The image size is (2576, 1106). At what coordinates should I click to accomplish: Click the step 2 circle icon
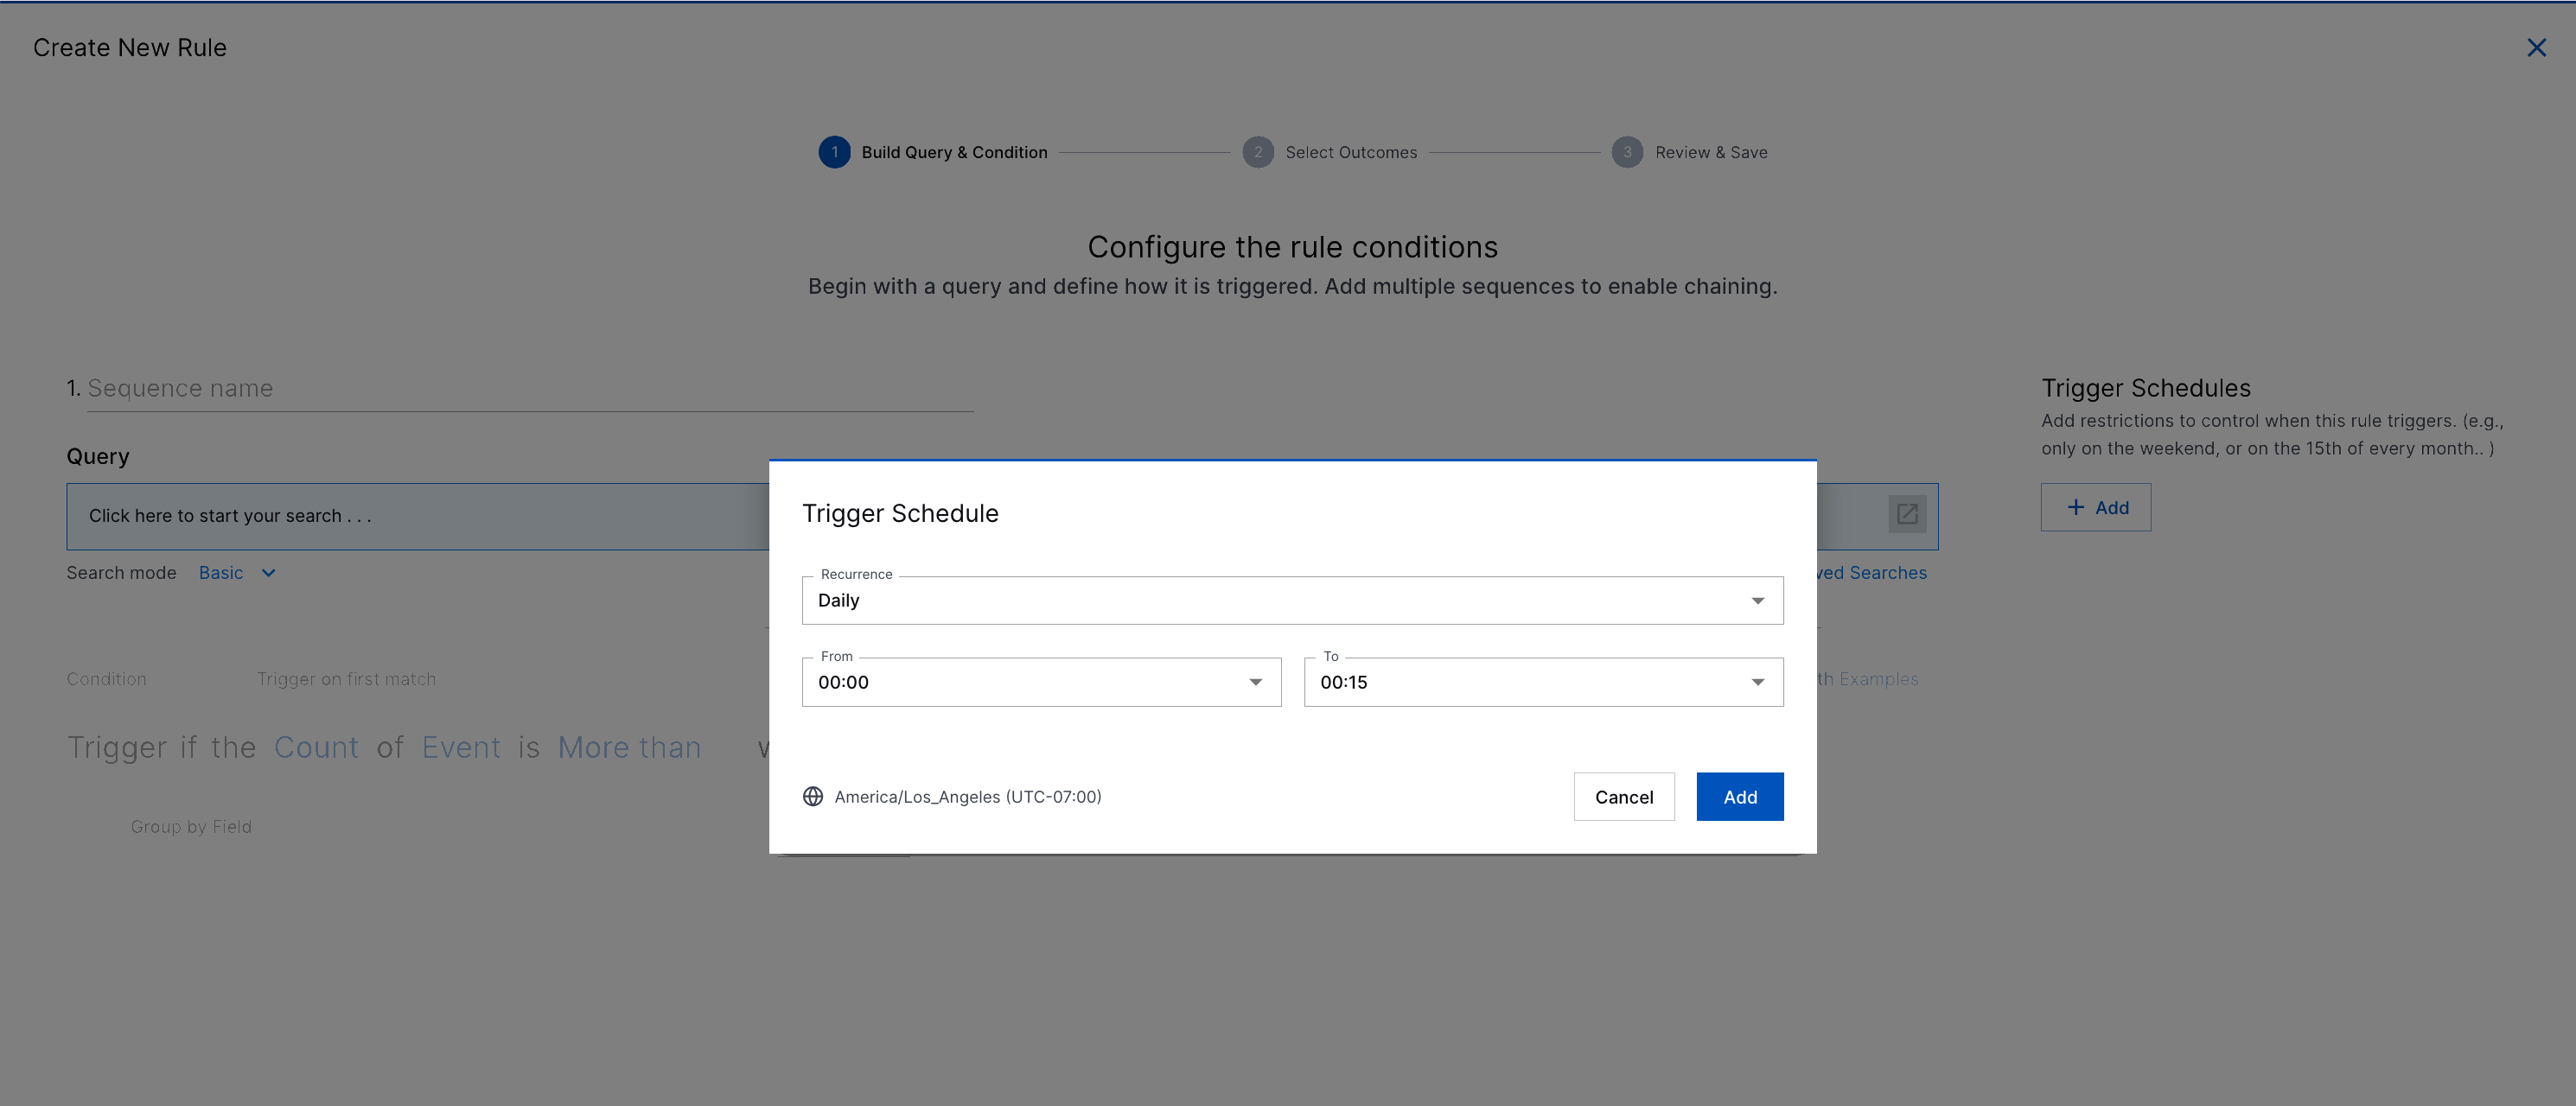[1258, 152]
